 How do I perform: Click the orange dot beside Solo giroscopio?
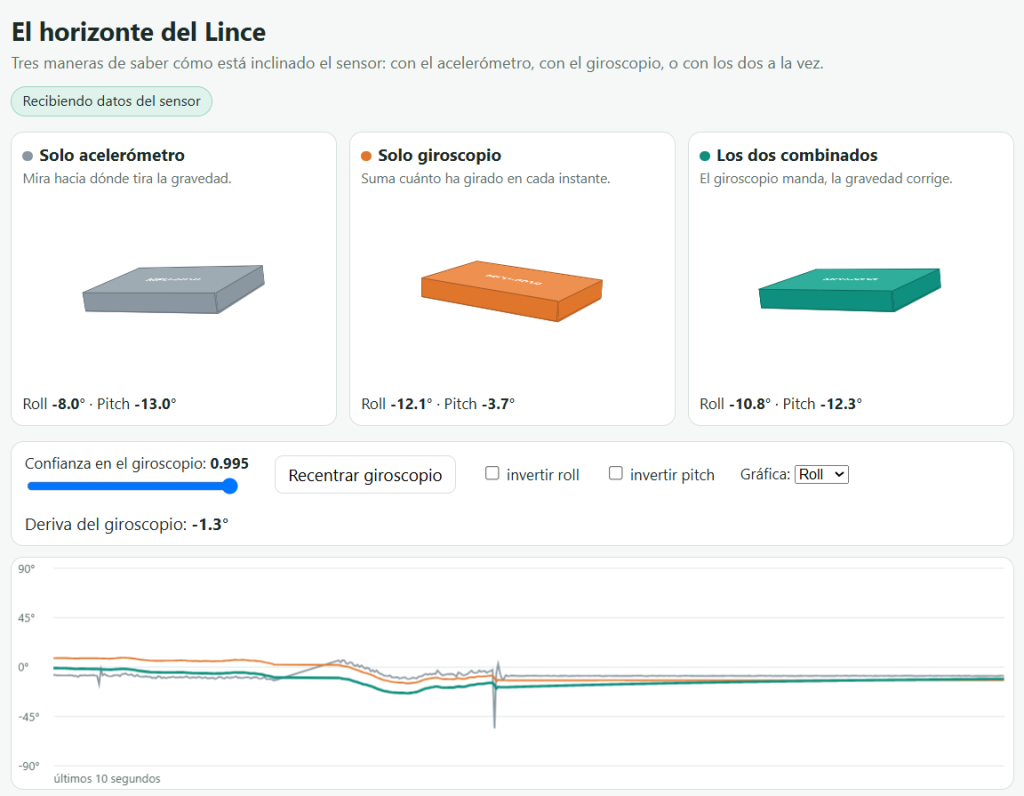click(x=366, y=156)
